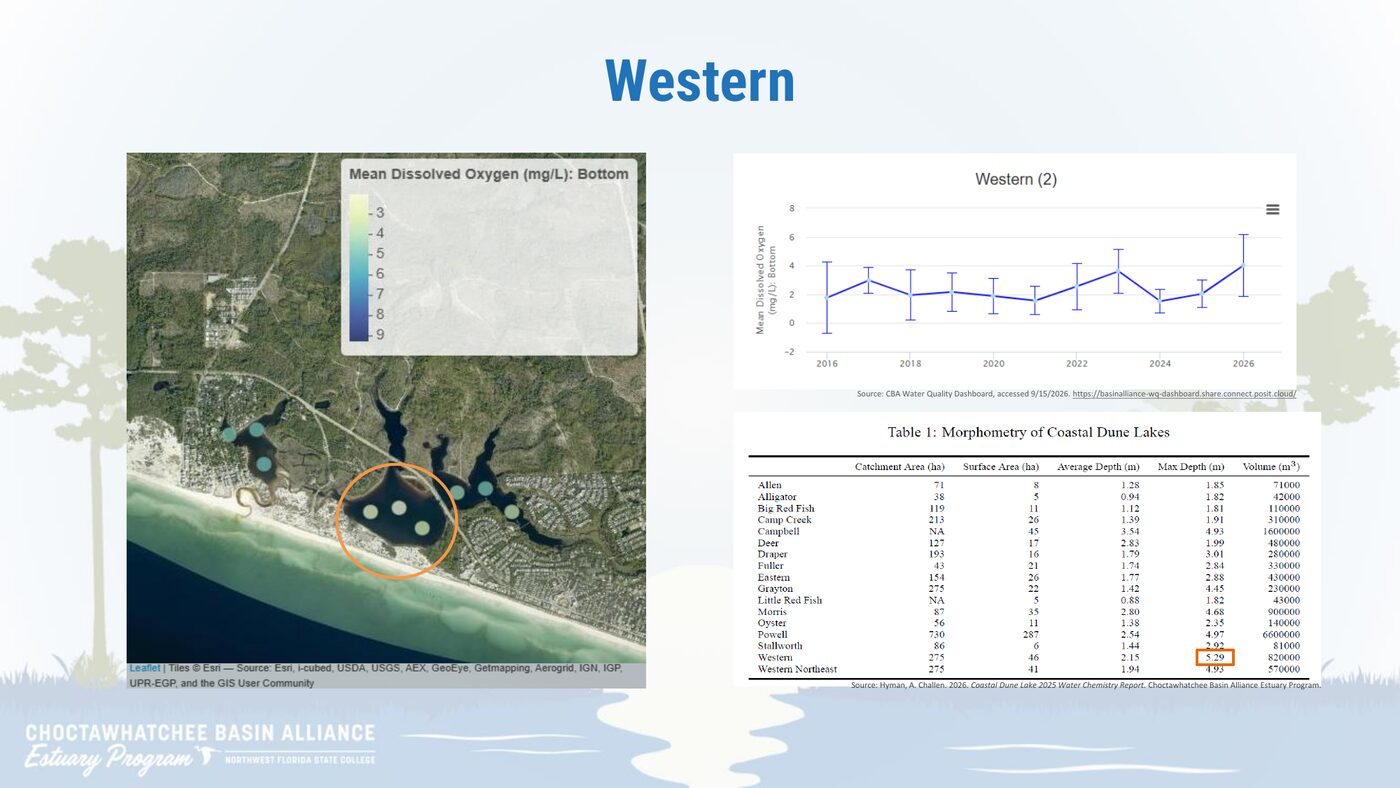The width and height of the screenshot is (1400, 788).
Task: Click the Hyman source citation under table
Action: [x=1086, y=685]
